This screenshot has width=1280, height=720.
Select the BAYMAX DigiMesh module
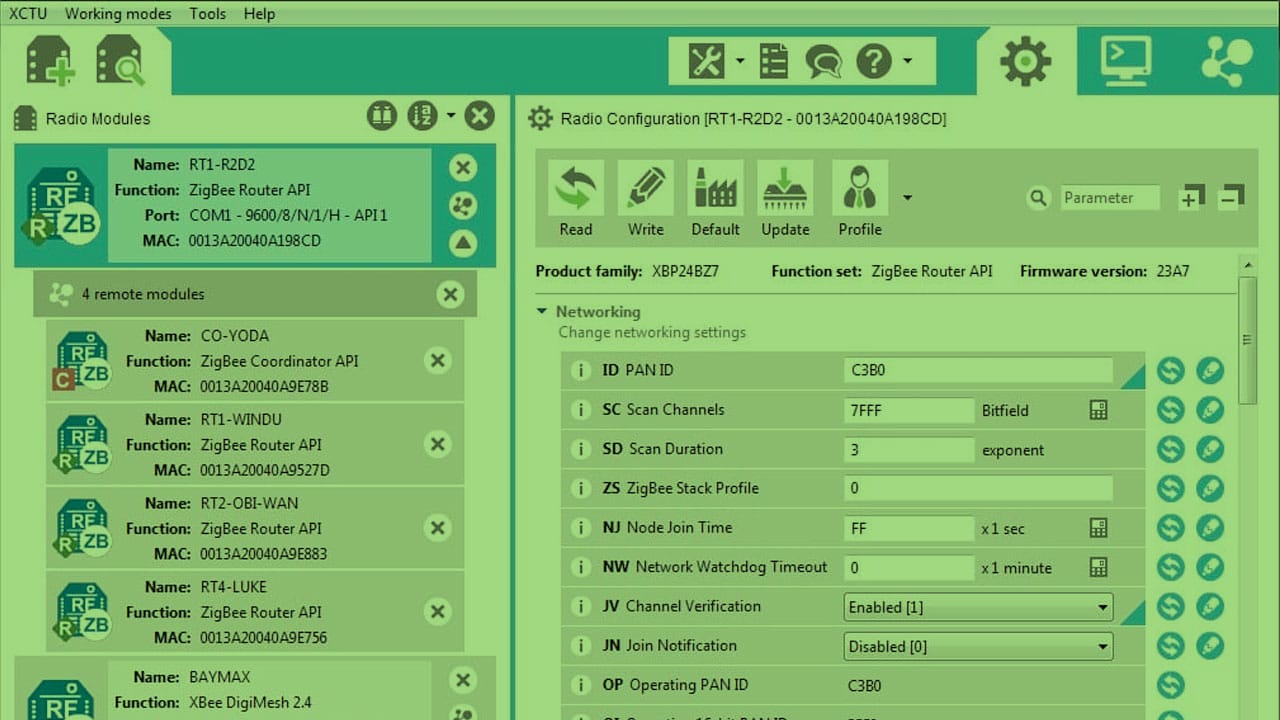(x=255, y=690)
